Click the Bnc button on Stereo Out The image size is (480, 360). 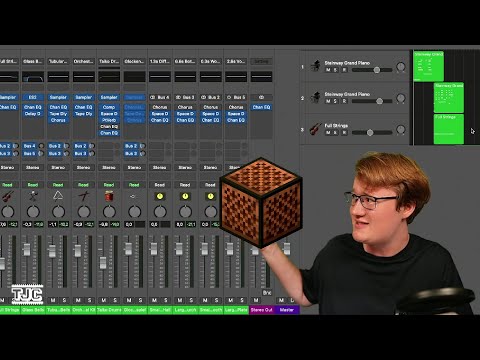click(x=267, y=293)
